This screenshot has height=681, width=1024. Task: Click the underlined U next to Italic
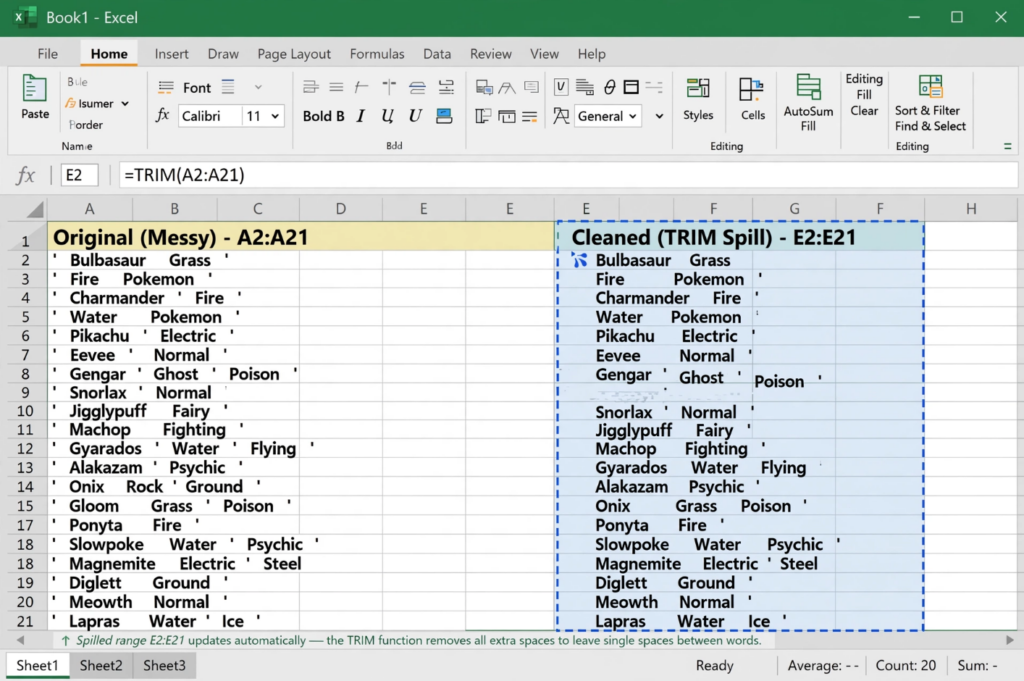[387, 116]
